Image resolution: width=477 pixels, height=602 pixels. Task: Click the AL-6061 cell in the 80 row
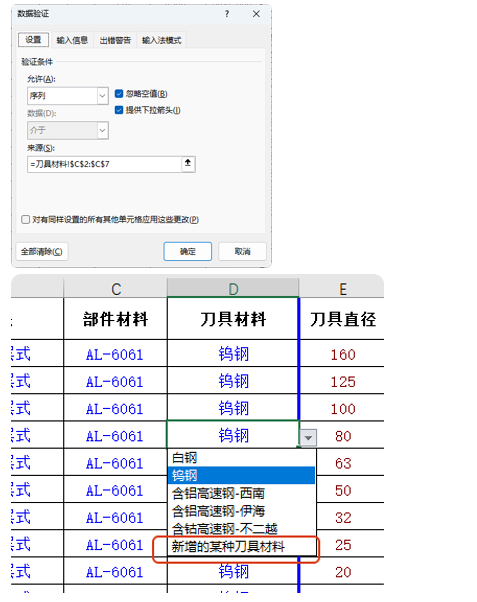[x=116, y=435]
